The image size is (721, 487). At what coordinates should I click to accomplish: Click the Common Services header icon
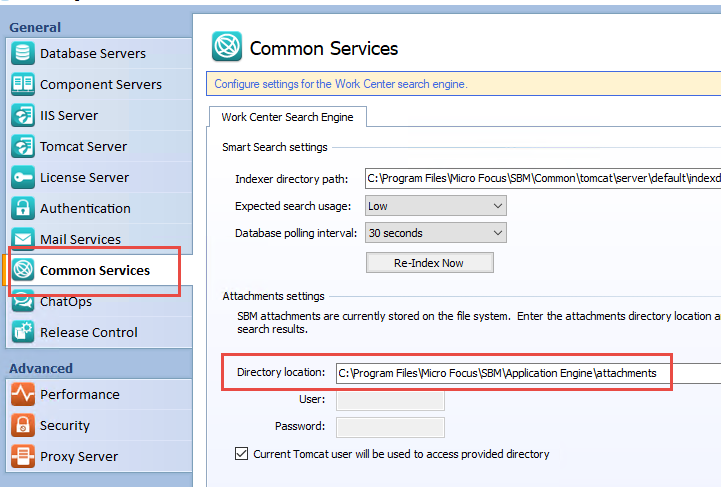pyautogui.click(x=227, y=46)
